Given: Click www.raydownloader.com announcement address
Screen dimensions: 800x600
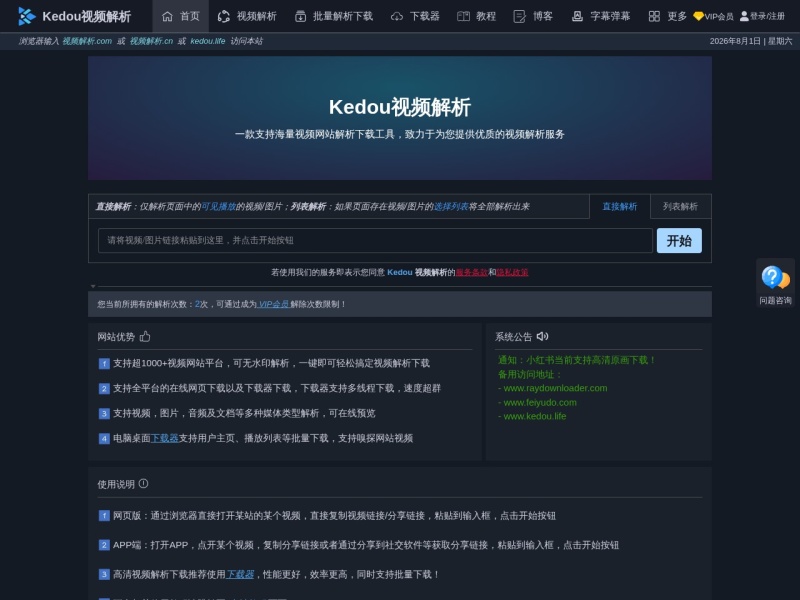Looking at the screenshot, I should (555, 388).
